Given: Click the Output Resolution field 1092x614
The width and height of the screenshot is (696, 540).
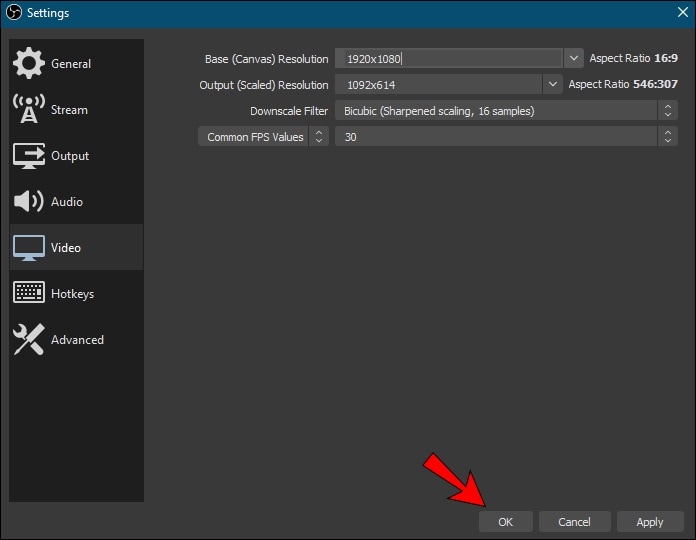Looking at the screenshot, I should tap(439, 84).
